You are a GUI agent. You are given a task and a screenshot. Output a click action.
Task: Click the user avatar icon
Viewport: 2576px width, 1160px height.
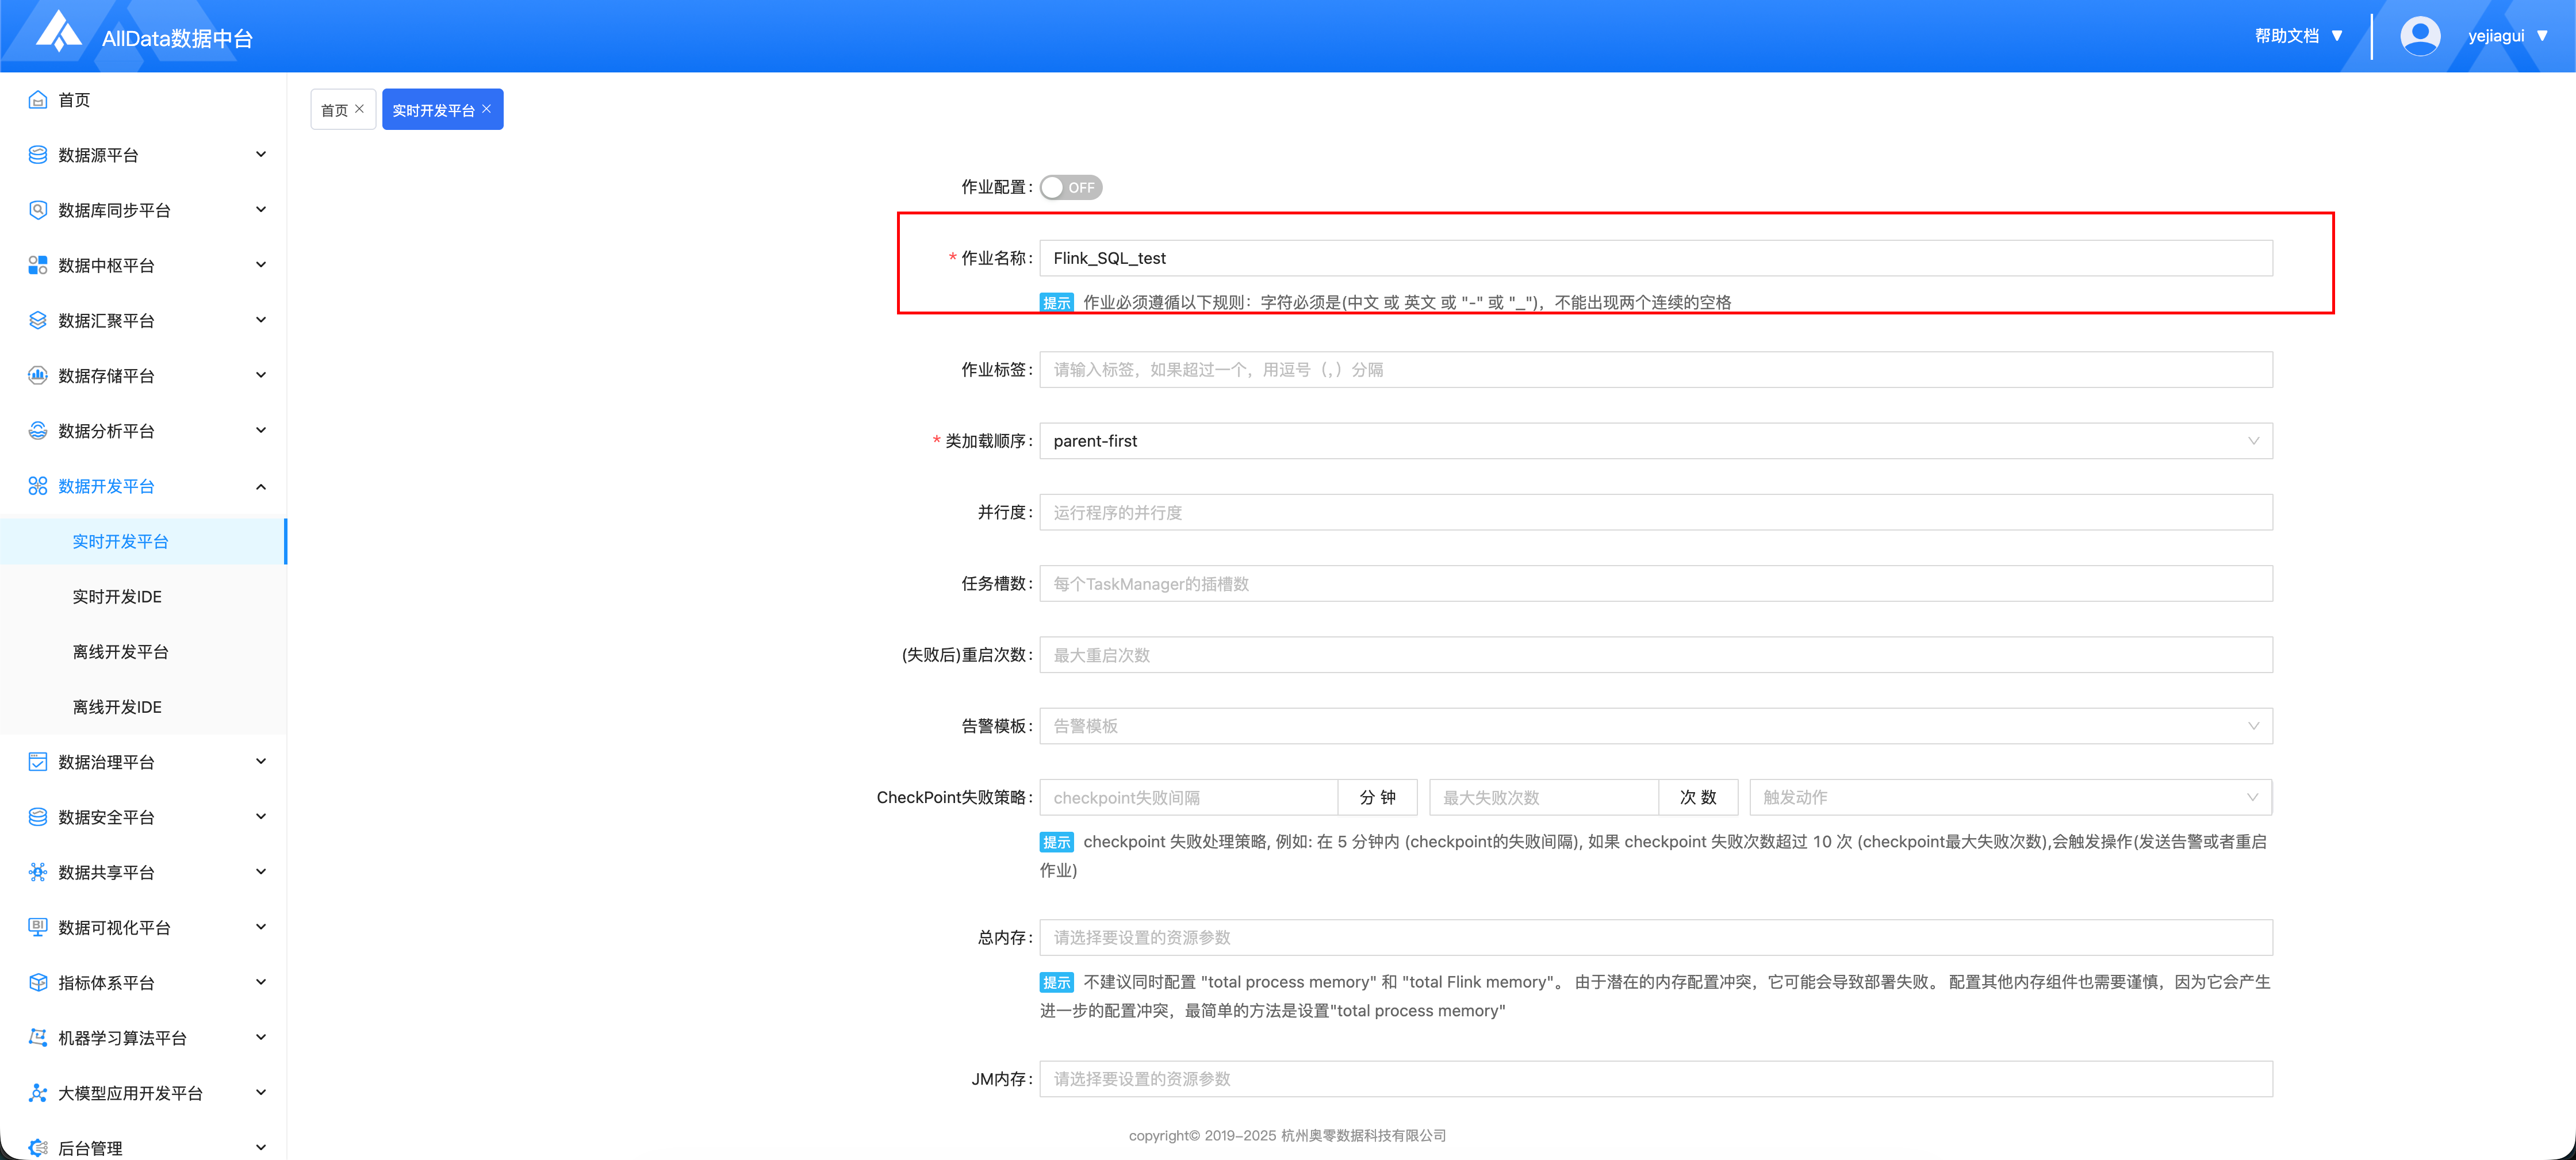pyautogui.click(x=2420, y=36)
